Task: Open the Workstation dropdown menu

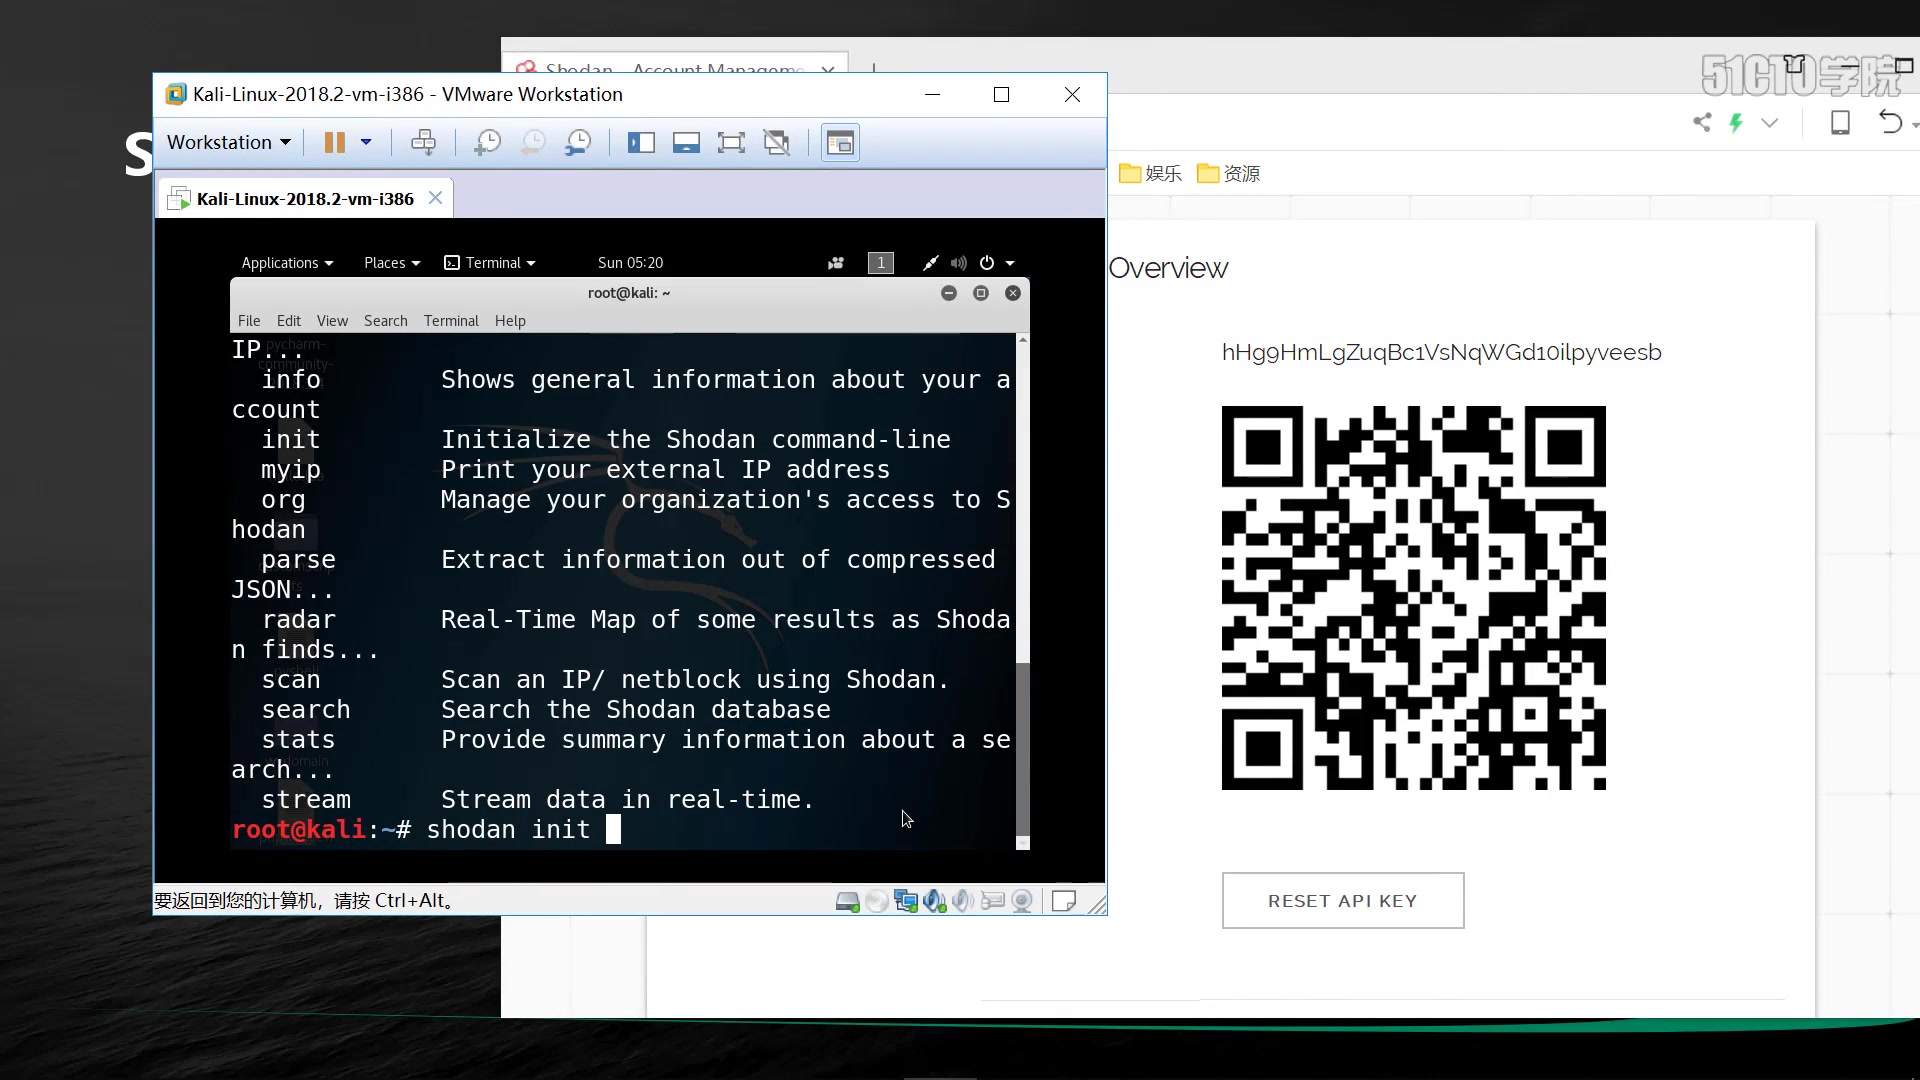Action: [x=228, y=143]
